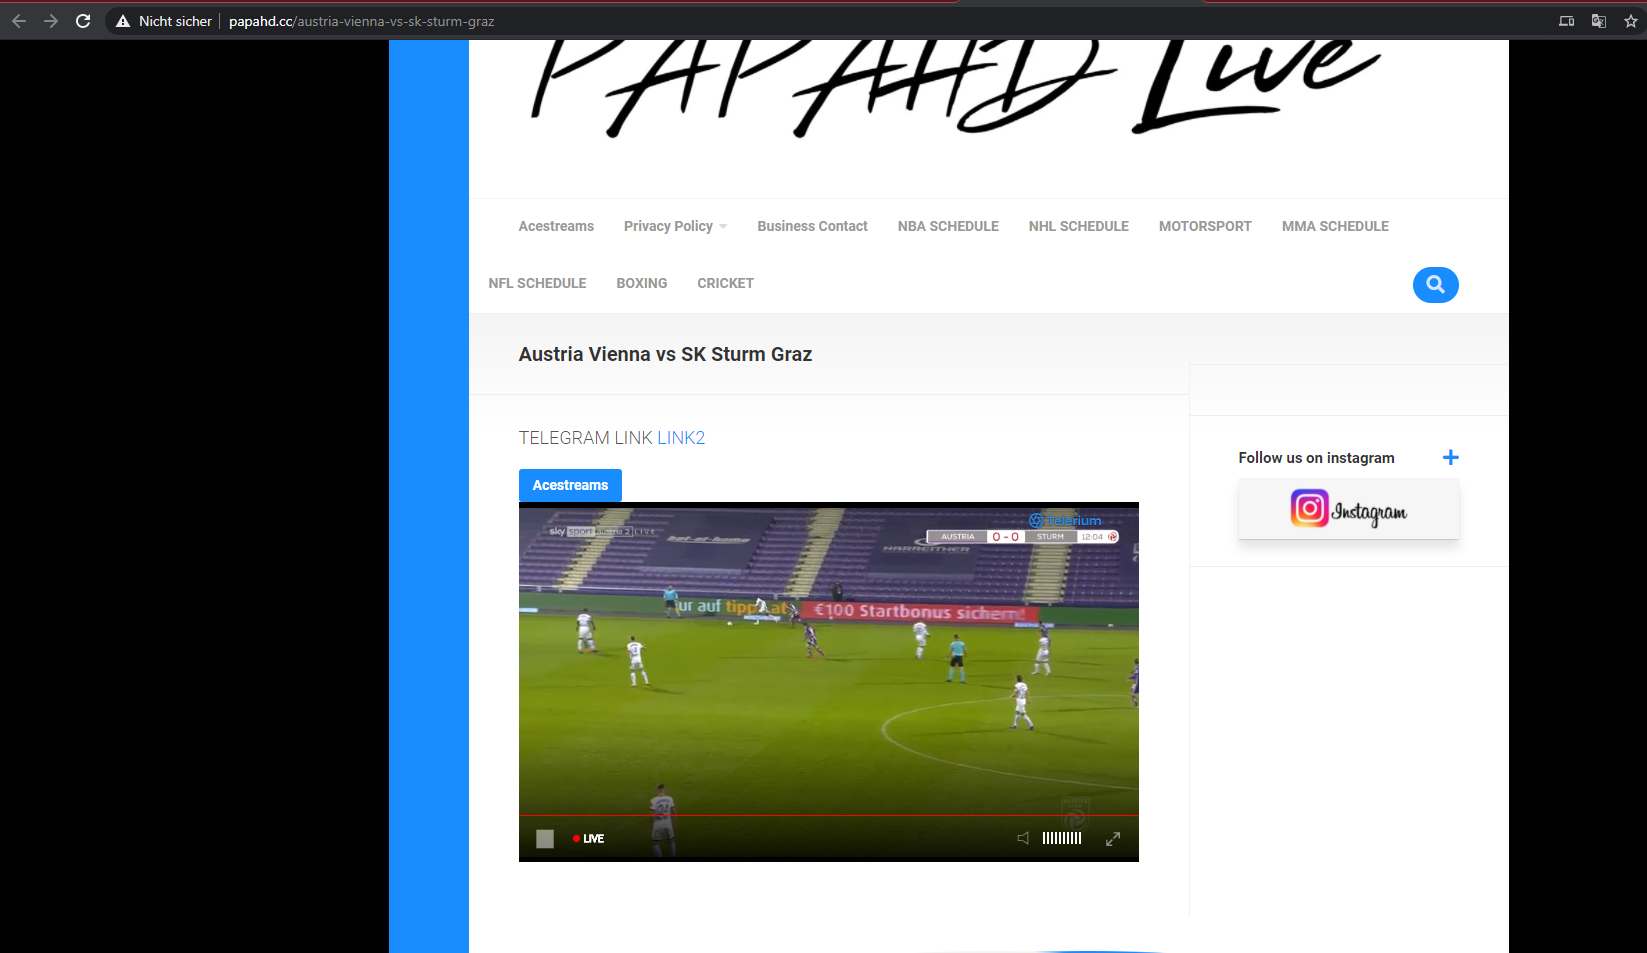
Task: Open the translate page icon
Action: click(x=1598, y=21)
